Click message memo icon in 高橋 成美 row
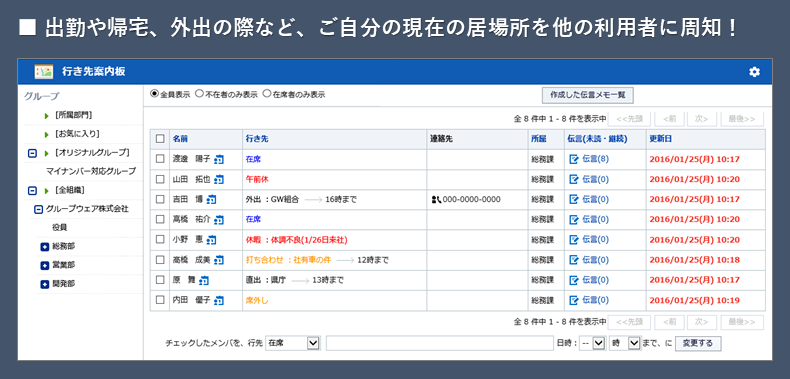The width and height of the screenshot is (790, 379). click(x=573, y=260)
